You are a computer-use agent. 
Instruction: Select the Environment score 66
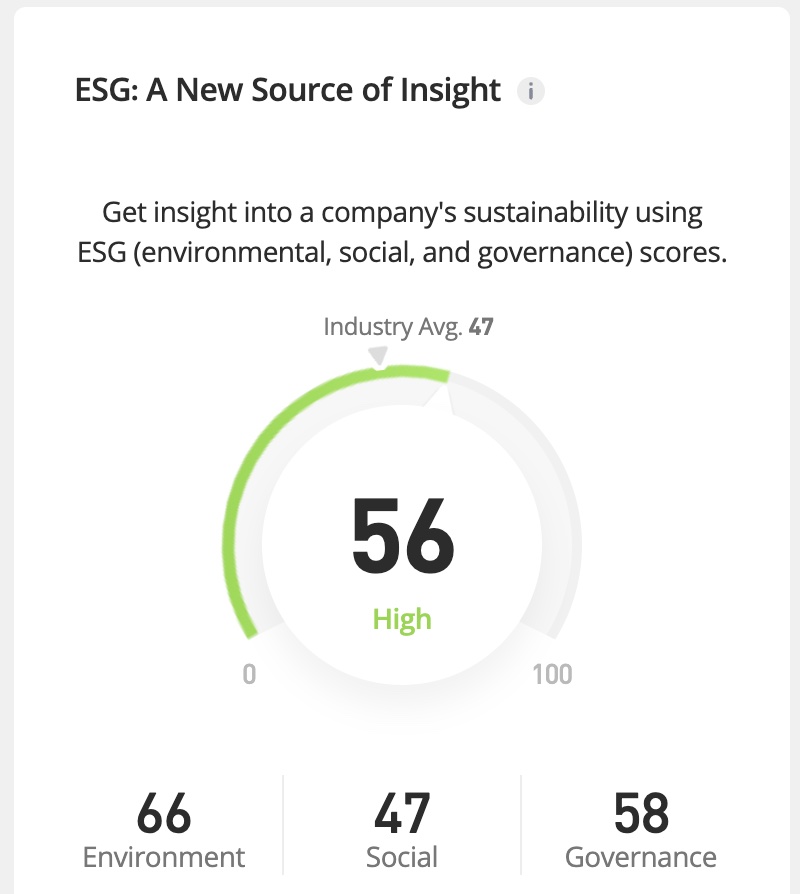pyautogui.click(x=164, y=814)
